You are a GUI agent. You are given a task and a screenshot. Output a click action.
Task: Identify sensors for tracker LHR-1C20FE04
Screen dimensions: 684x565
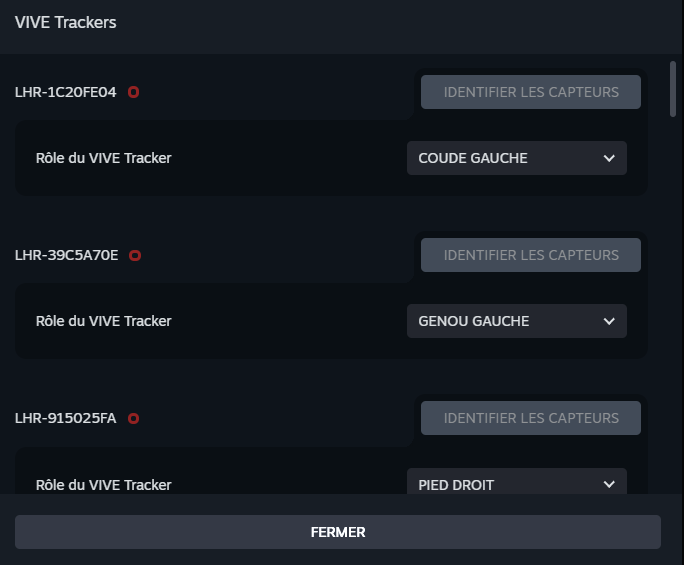[531, 92]
